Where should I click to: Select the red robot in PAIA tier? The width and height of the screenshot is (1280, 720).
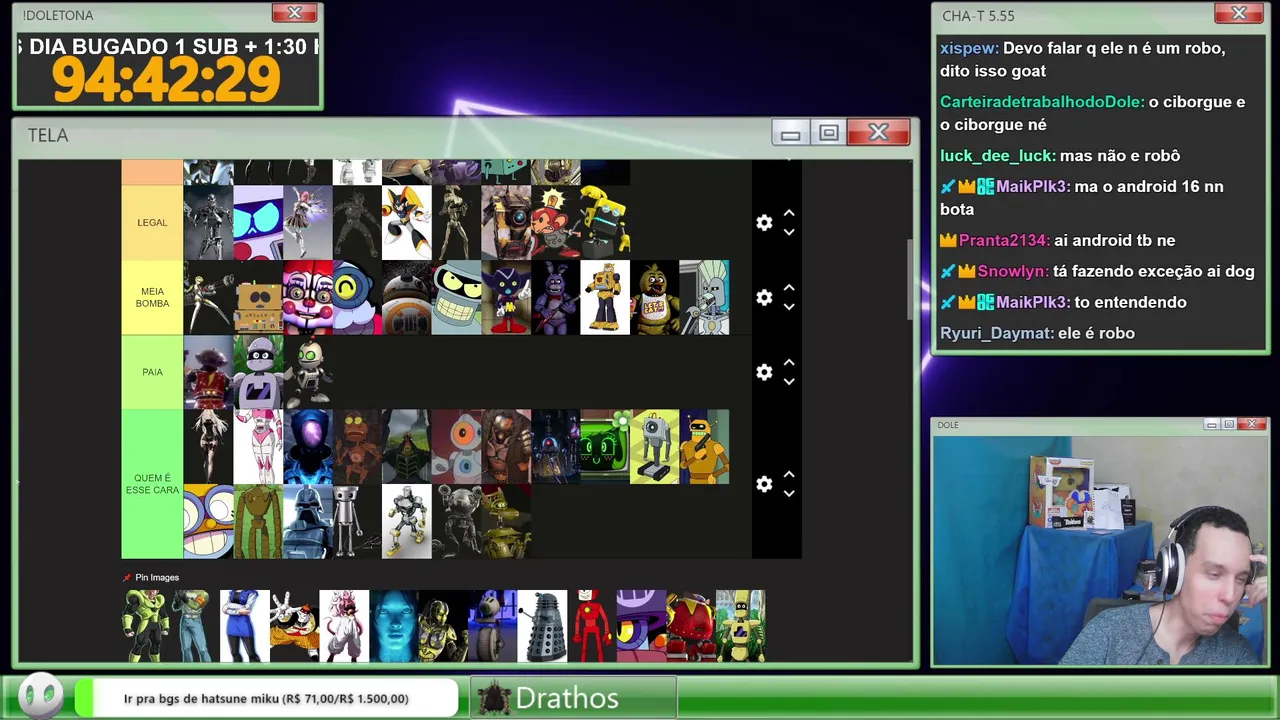coord(208,372)
